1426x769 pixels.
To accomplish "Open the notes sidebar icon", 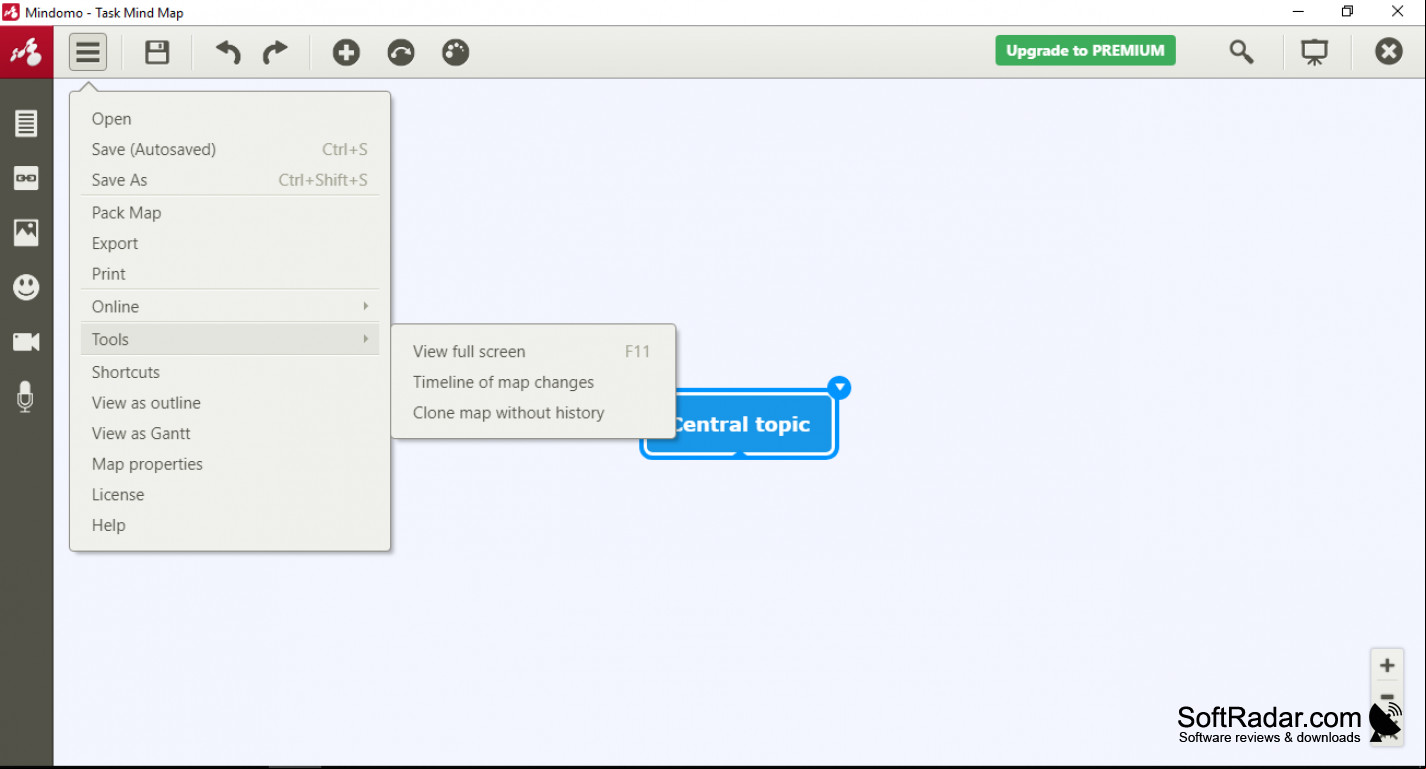I will coord(26,124).
